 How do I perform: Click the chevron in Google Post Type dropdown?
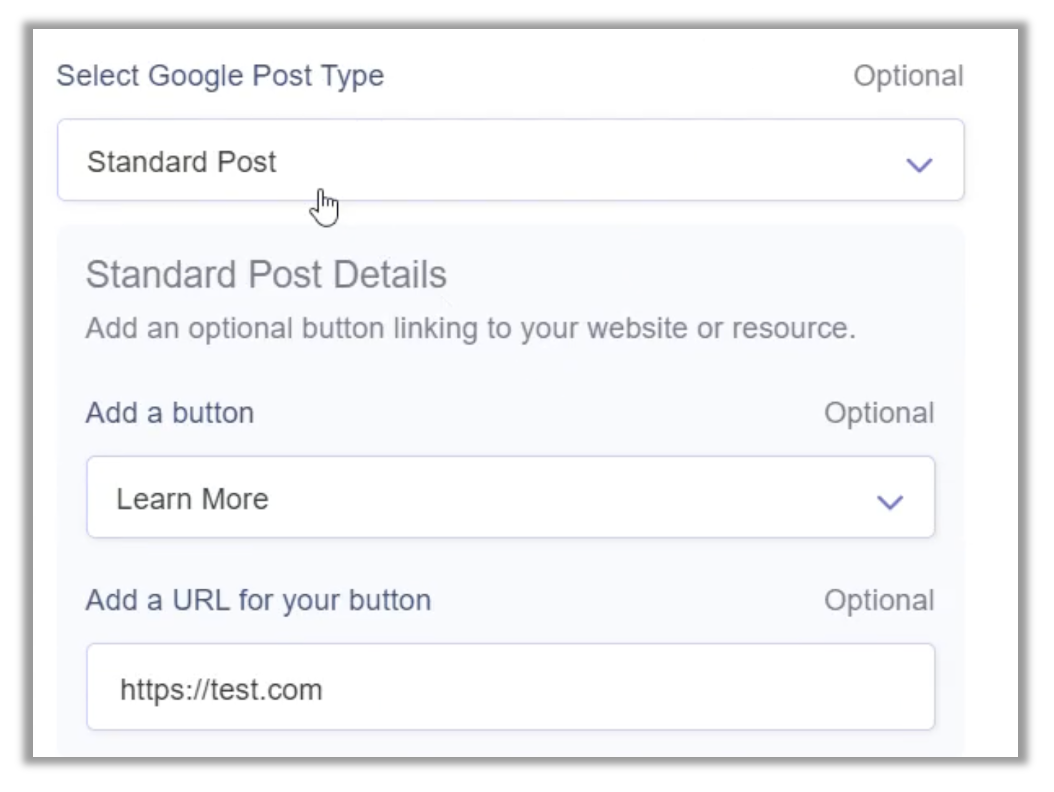tap(918, 164)
